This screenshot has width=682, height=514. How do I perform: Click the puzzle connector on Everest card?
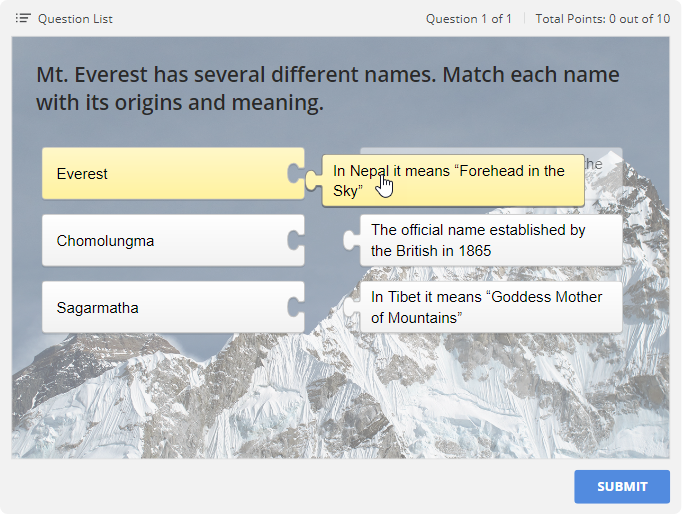point(296,174)
